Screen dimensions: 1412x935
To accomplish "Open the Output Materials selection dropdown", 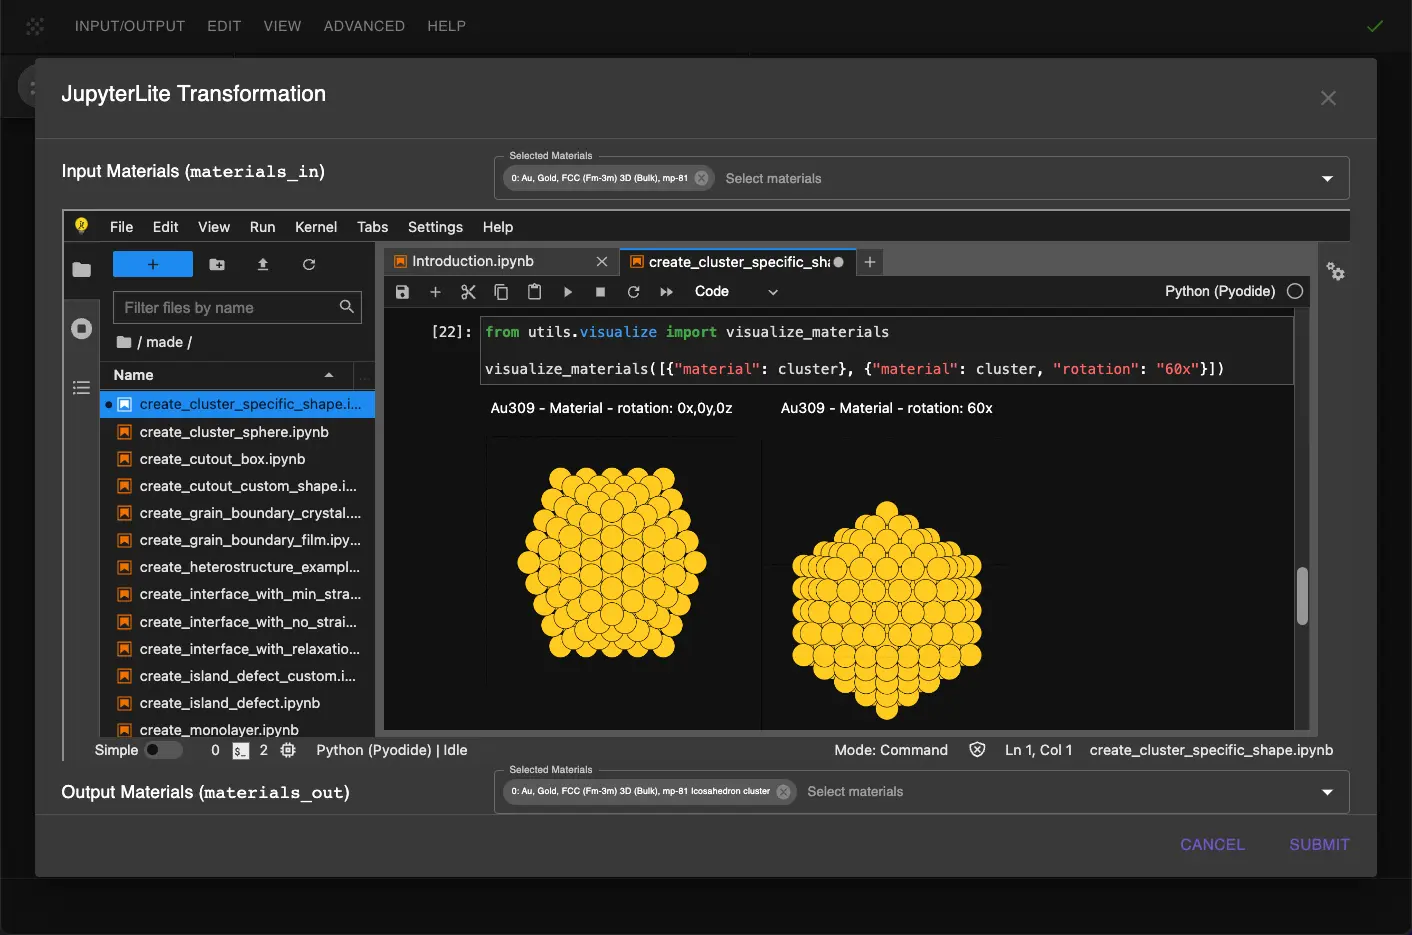I will pyautogui.click(x=1327, y=791).
